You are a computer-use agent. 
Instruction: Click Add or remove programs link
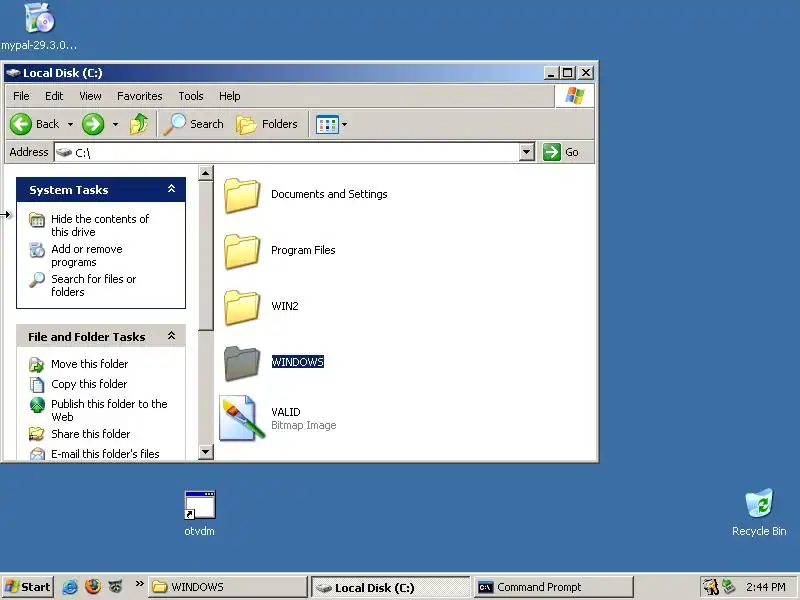click(x=87, y=256)
